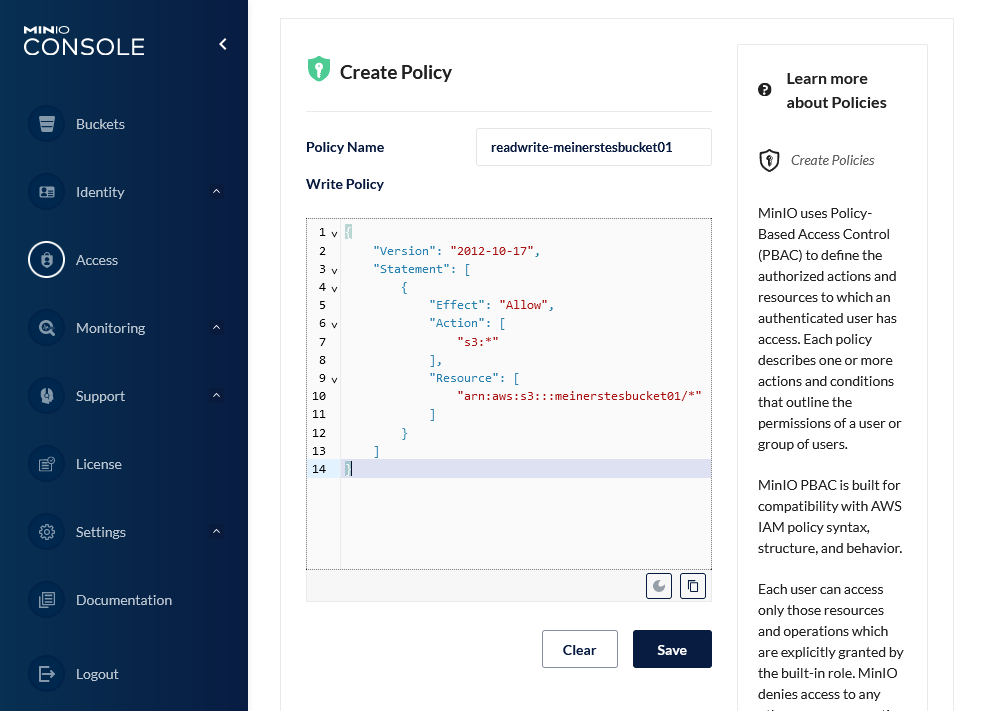The height and width of the screenshot is (711, 983).
Task: Collapse the MinIO Console sidebar
Action: (223, 44)
